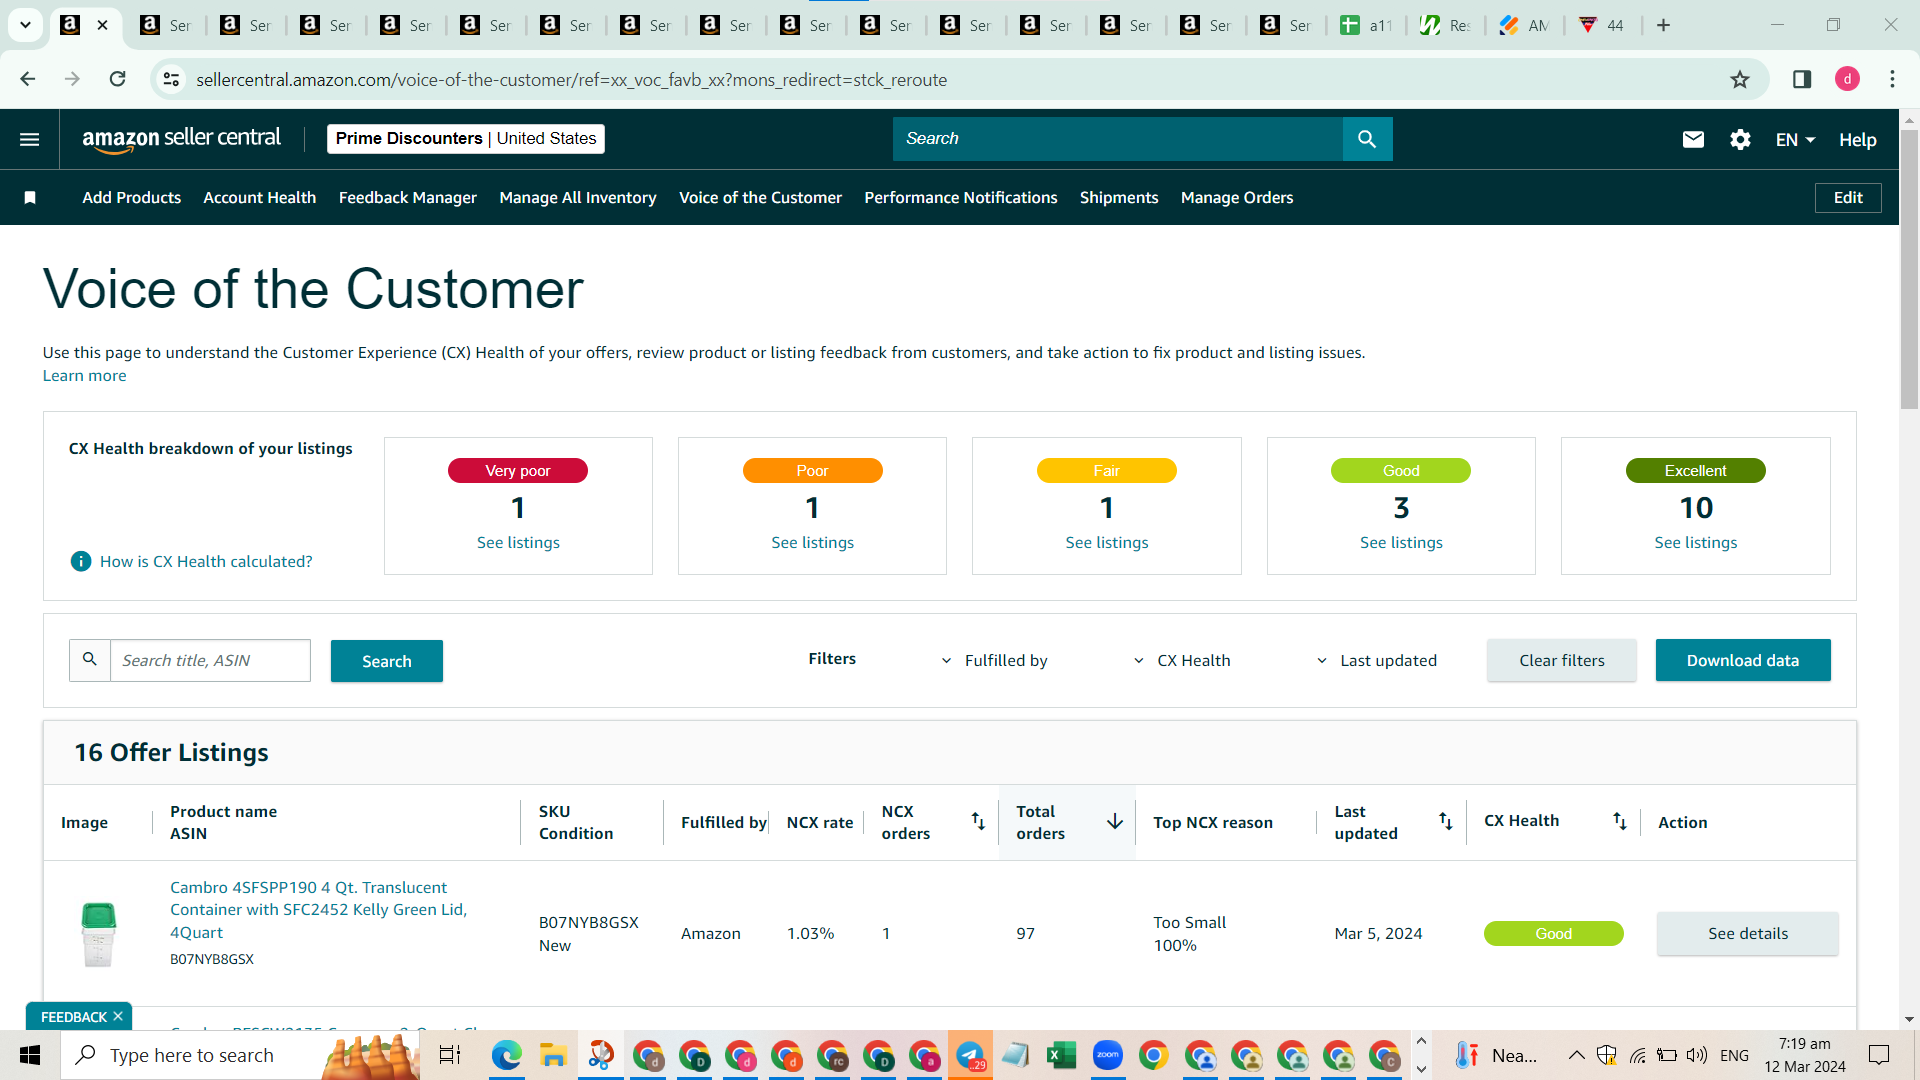The width and height of the screenshot is (1920, 1080).
Task: Click the info icon beside CX Health question
Action: coord(81,562)
